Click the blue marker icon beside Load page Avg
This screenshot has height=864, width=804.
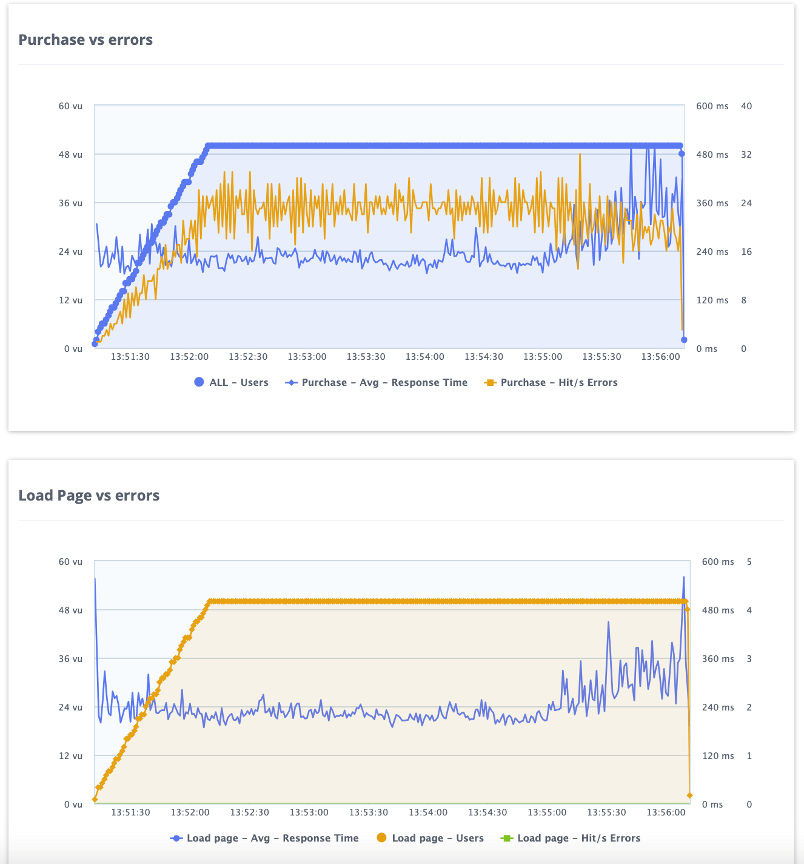pyautogui.click(x=176, y=838)
